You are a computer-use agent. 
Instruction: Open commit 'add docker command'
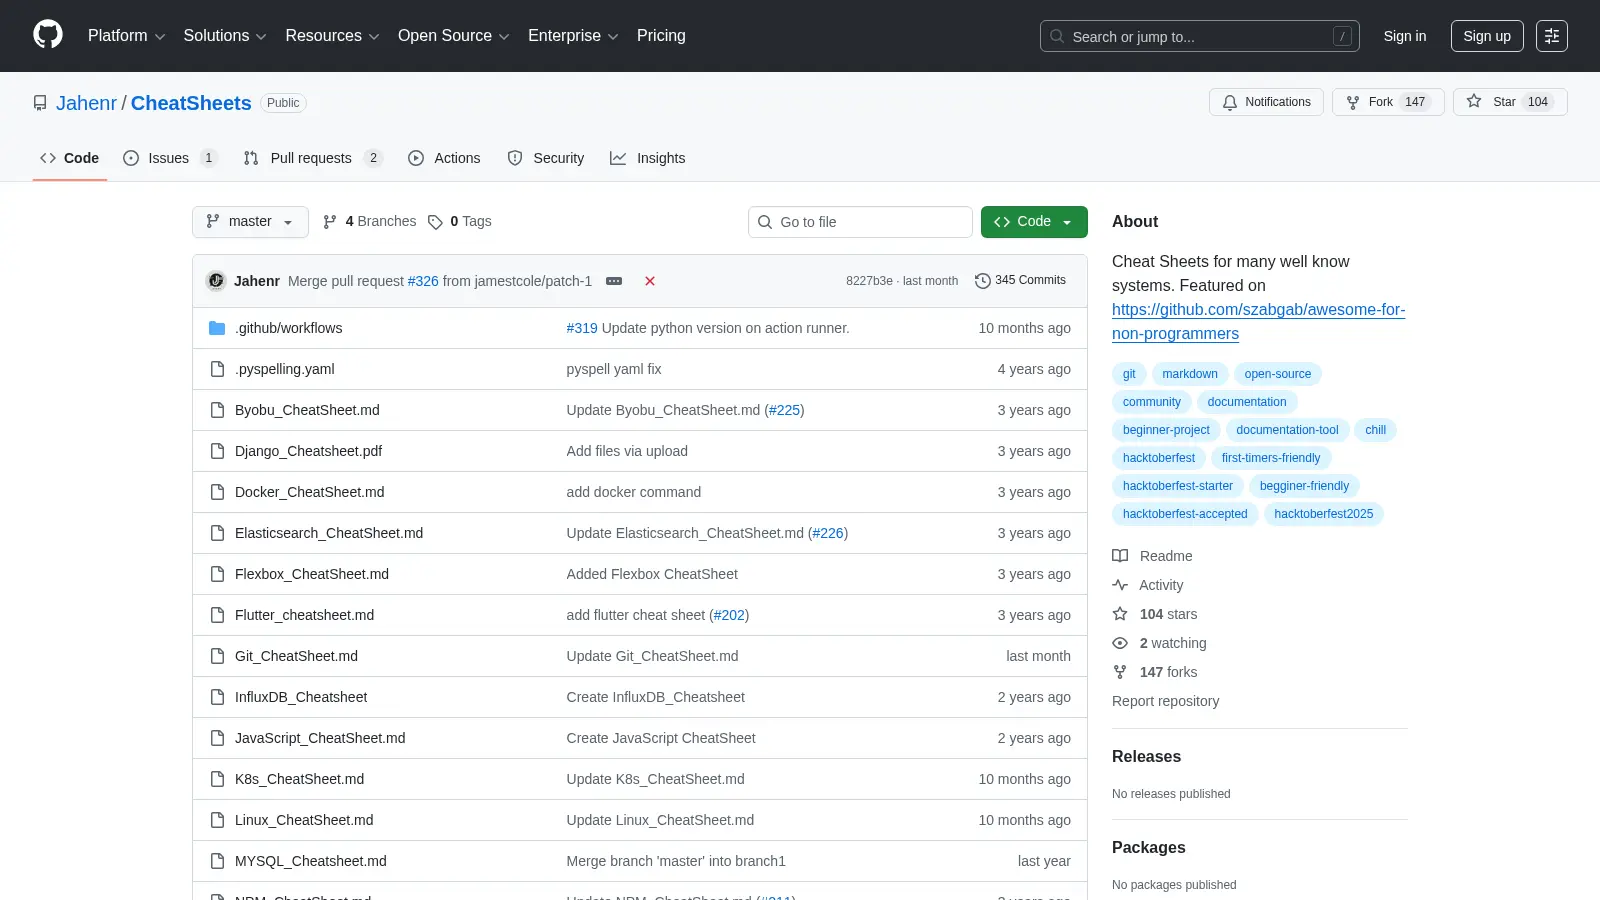(x=634, y=492)
